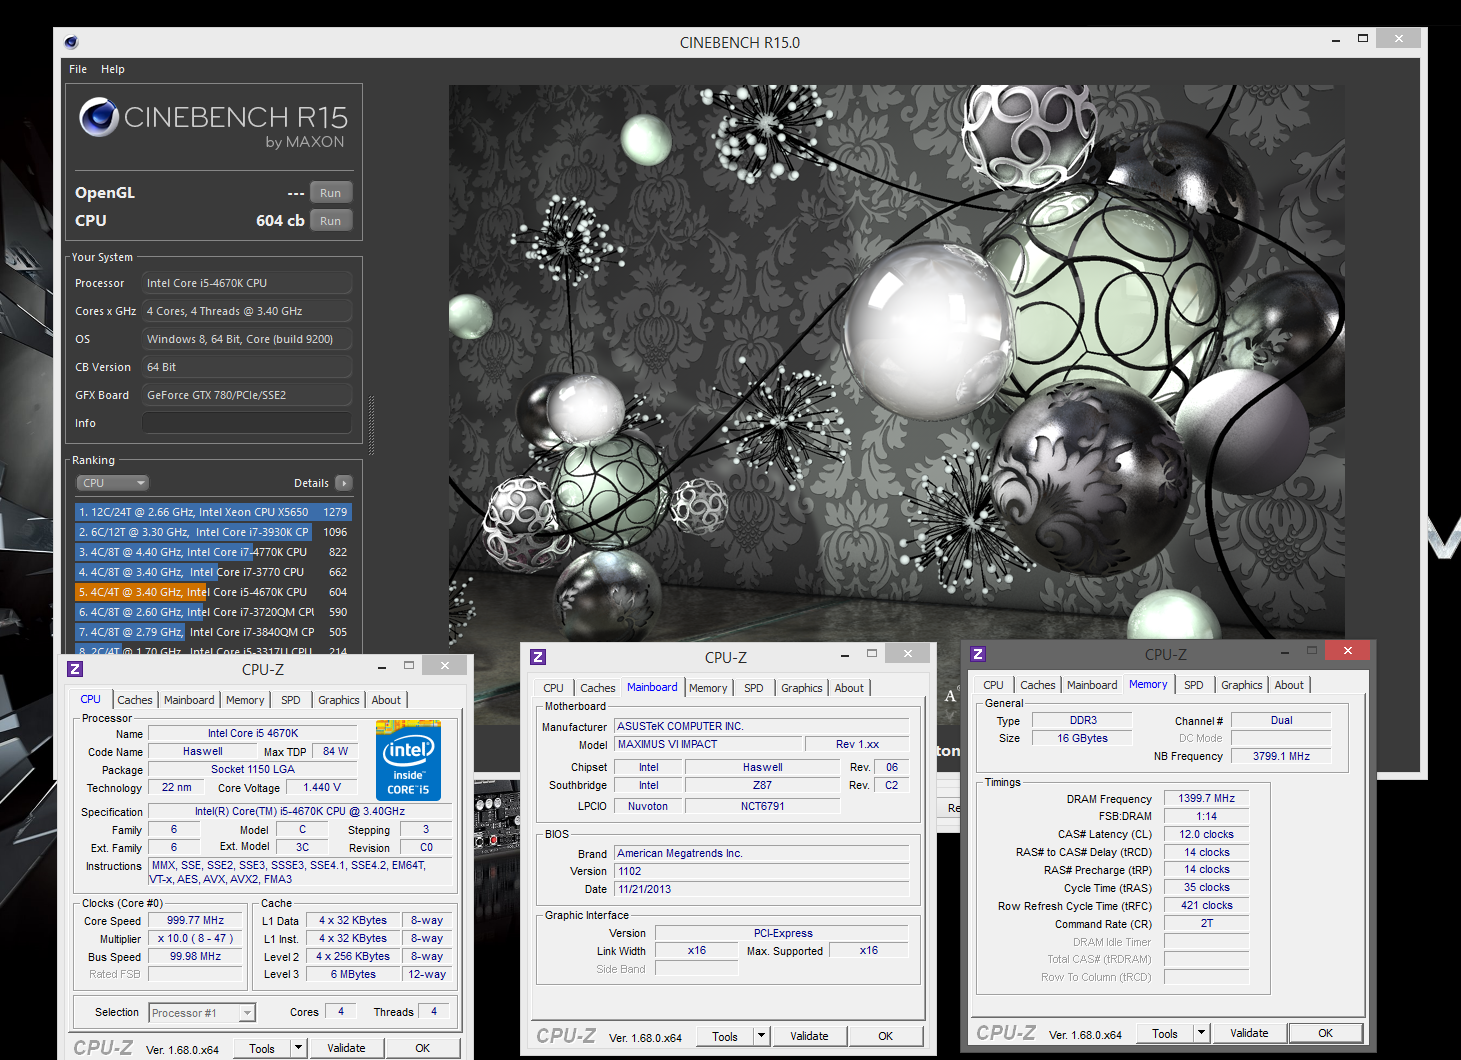This screenshot has height=1060, width=1461.
Task: Switch to Memory tab in left CPU-Z window
Action: (245, 700)
